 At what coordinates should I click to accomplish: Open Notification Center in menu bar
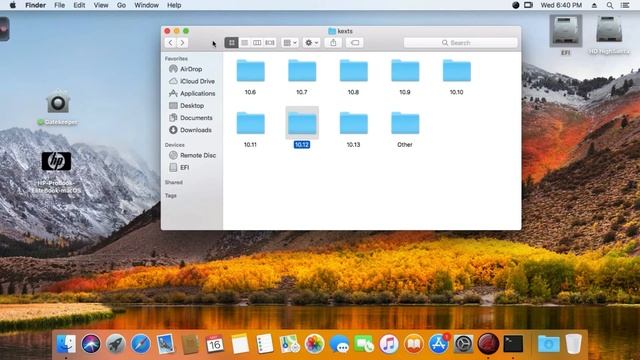tap(625, 5)
